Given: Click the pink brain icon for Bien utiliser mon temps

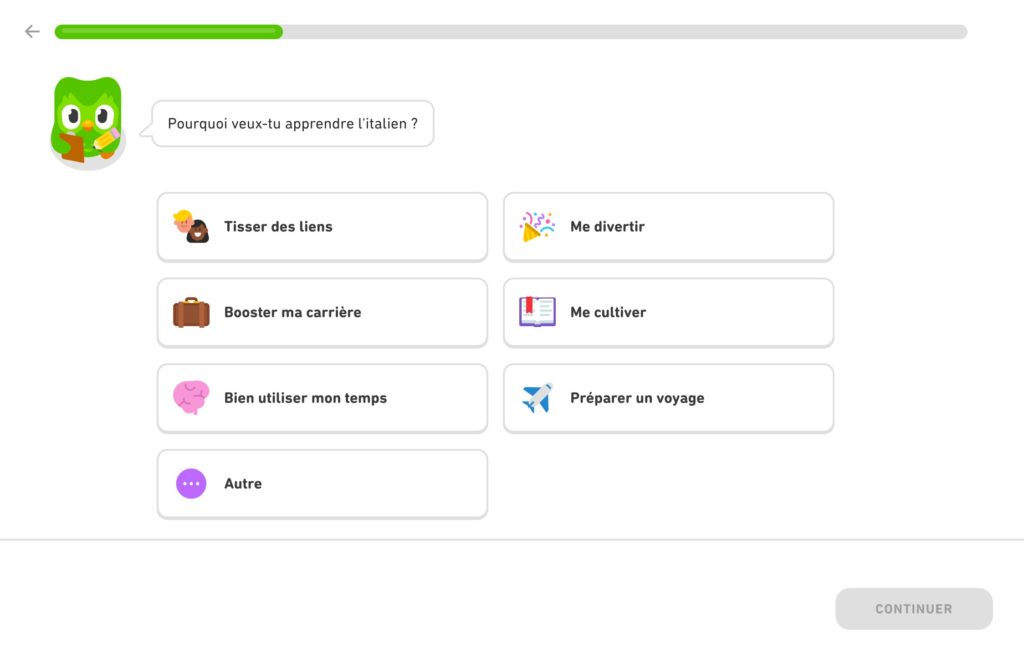Looking at the screenshot, I should point(190,398).
